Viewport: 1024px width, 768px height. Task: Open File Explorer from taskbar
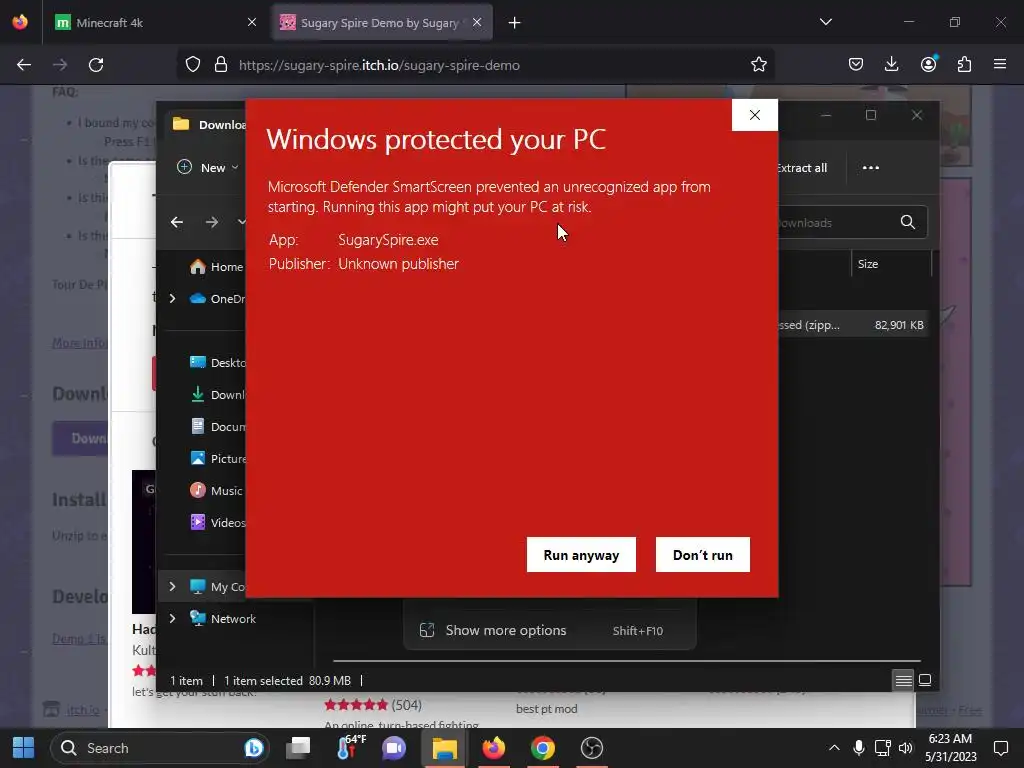(x=444, y=748)
